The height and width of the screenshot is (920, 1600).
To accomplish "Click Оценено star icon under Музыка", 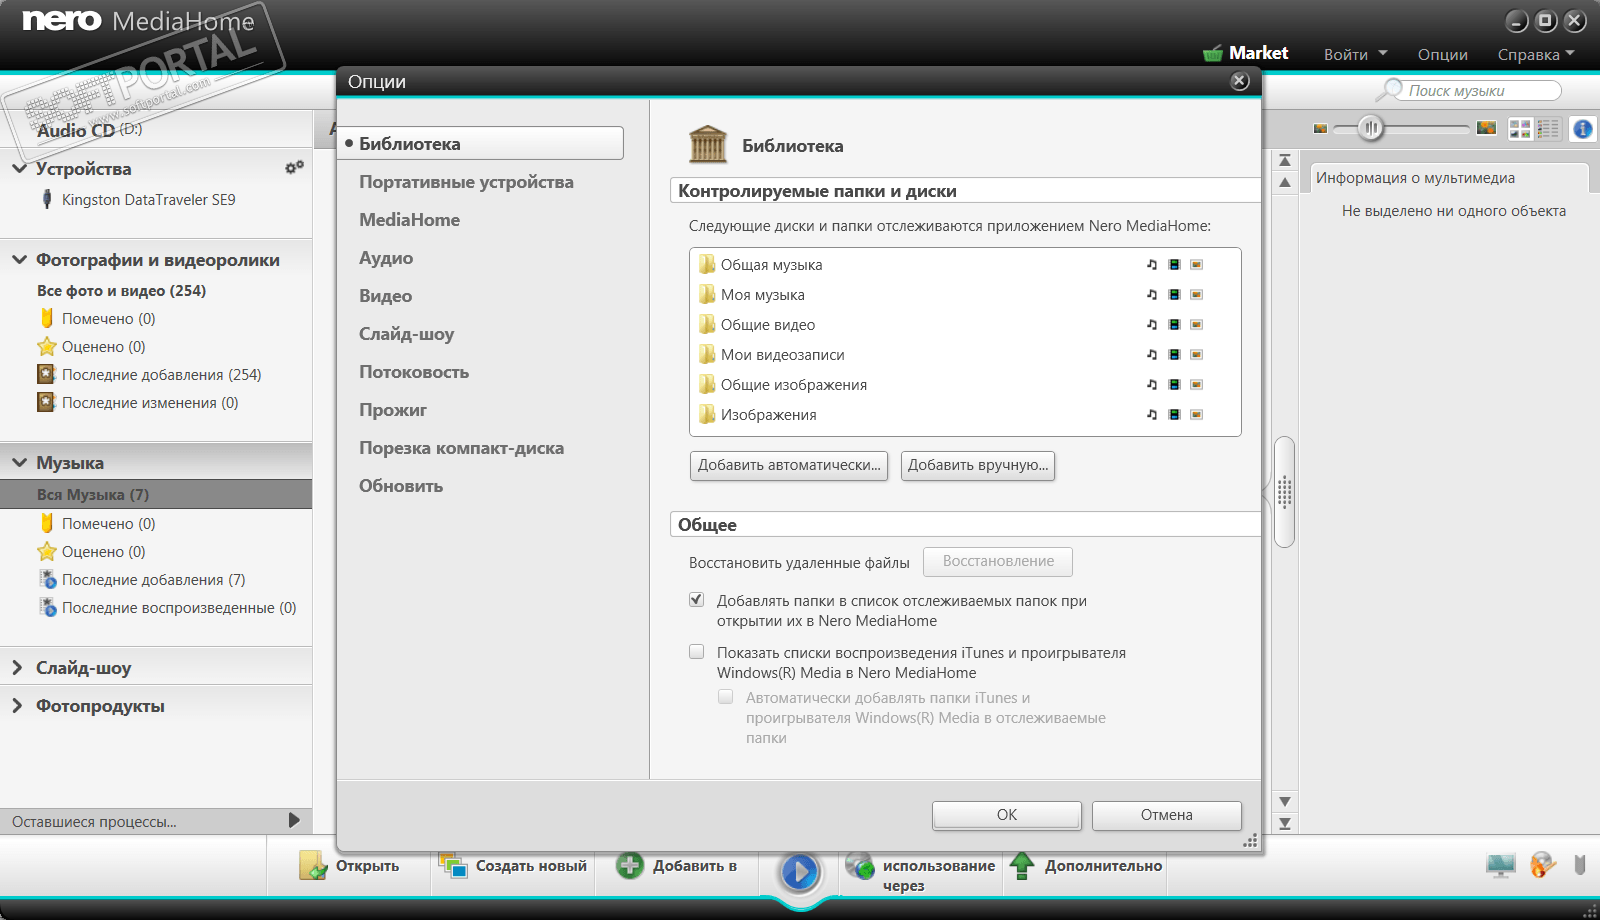I will [47, 551].
